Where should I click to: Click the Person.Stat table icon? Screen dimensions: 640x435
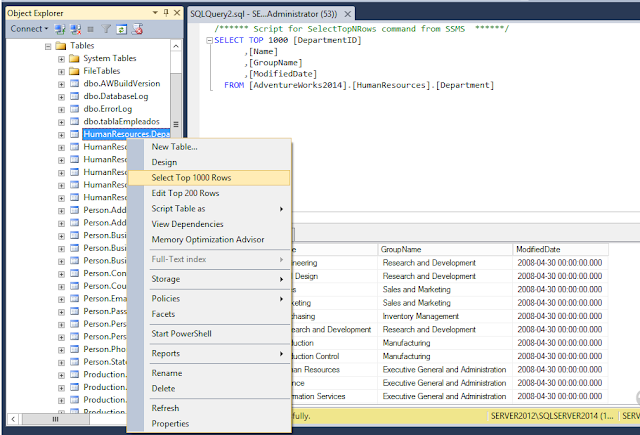74,362
